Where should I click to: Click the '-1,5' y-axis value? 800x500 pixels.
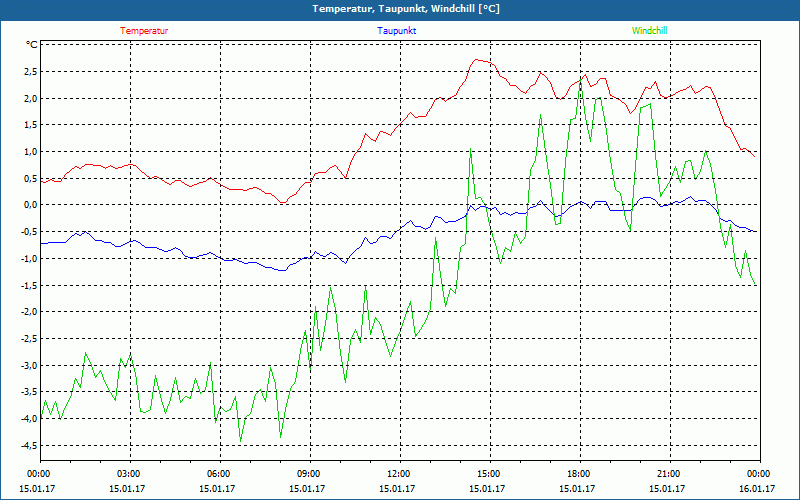pos(29,285)
